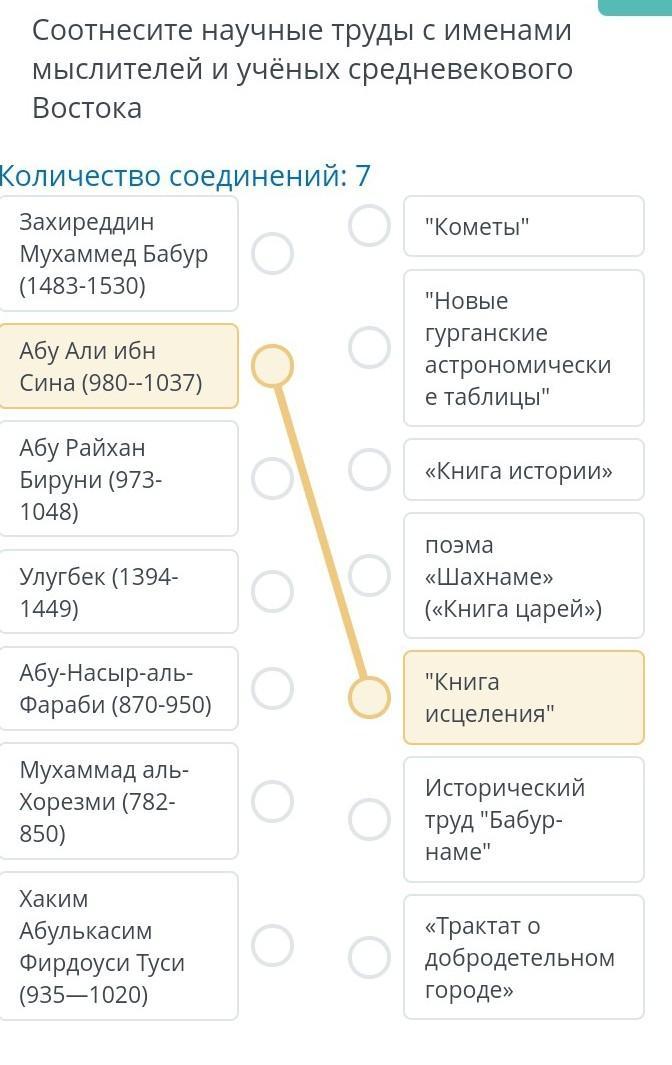Select connector circle beside Захиреддин Мухаммед Бабур

272,253
